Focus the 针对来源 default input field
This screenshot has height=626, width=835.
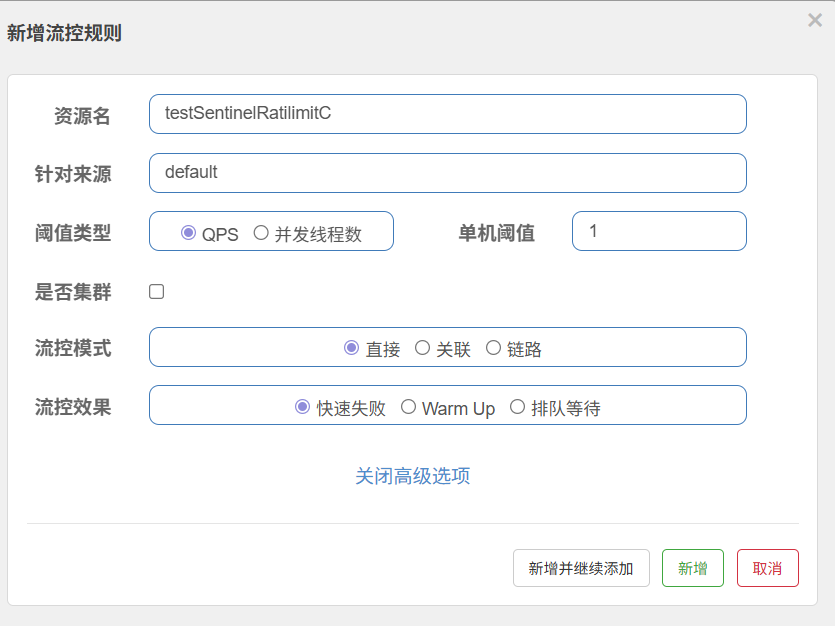448,173
